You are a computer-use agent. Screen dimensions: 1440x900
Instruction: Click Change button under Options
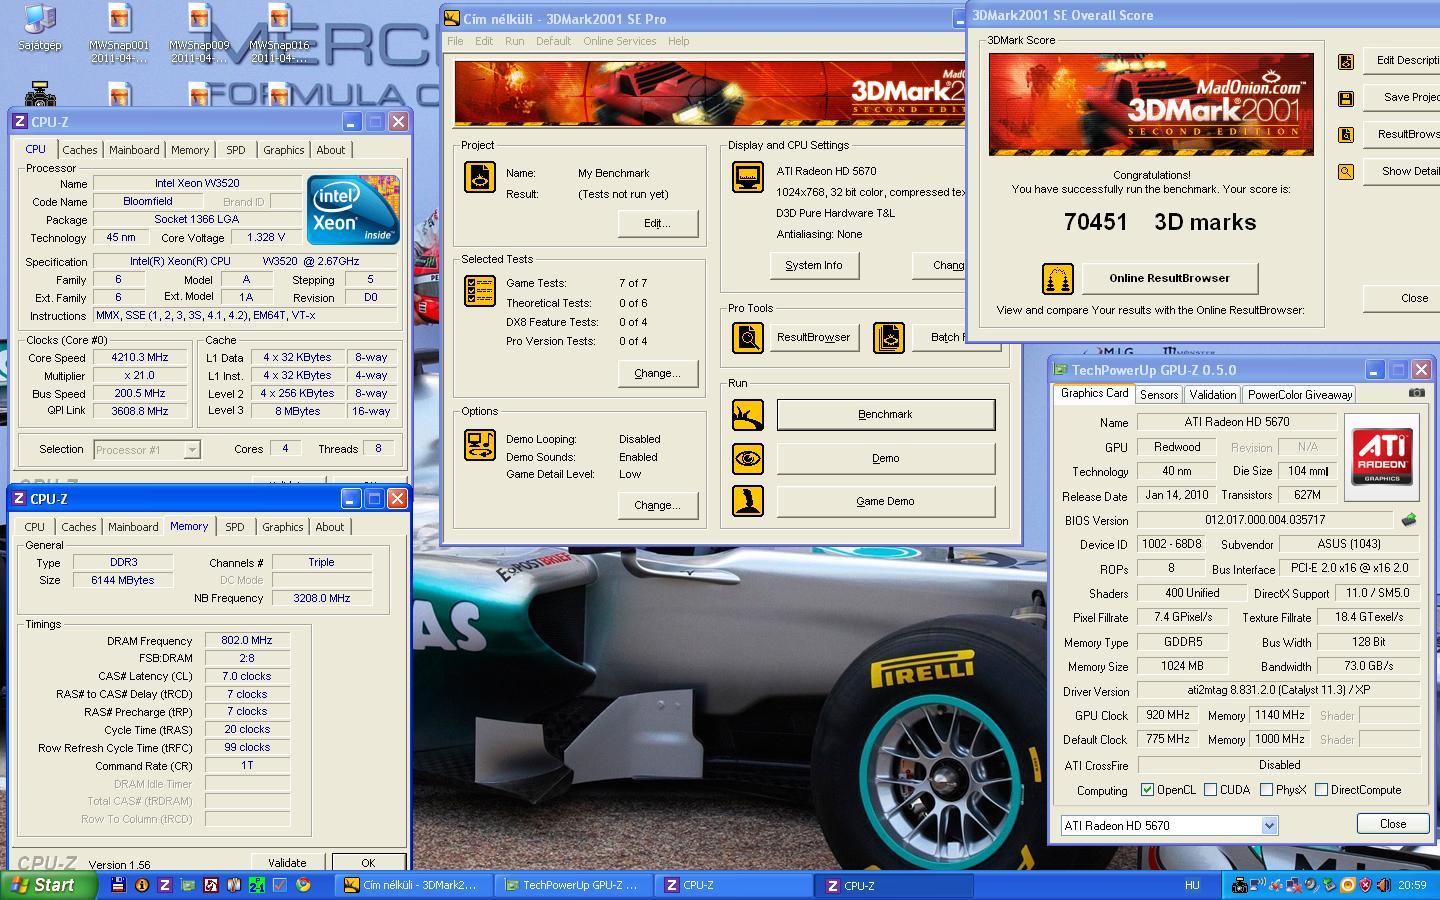657,505
